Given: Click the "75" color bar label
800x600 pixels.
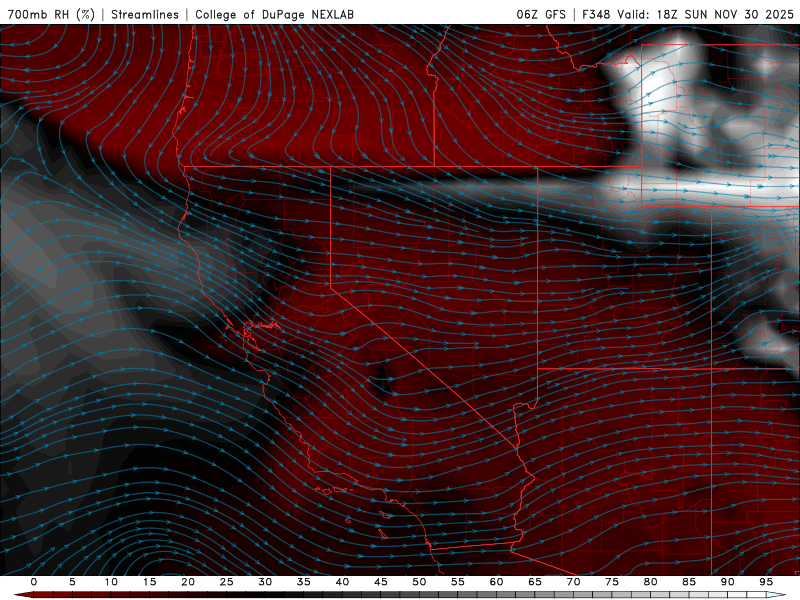Looking at the screenshot, I should 612,582.
